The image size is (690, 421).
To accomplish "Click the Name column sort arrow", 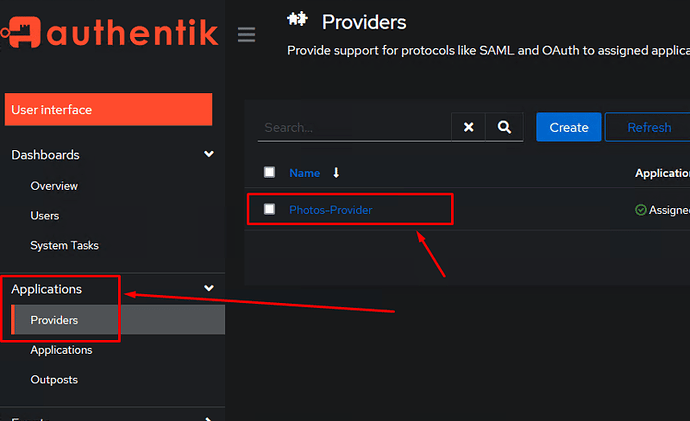I will (336, 173).
